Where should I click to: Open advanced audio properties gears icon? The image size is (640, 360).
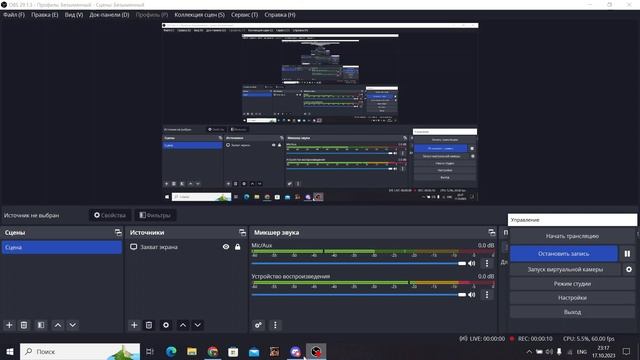point(258,325)
